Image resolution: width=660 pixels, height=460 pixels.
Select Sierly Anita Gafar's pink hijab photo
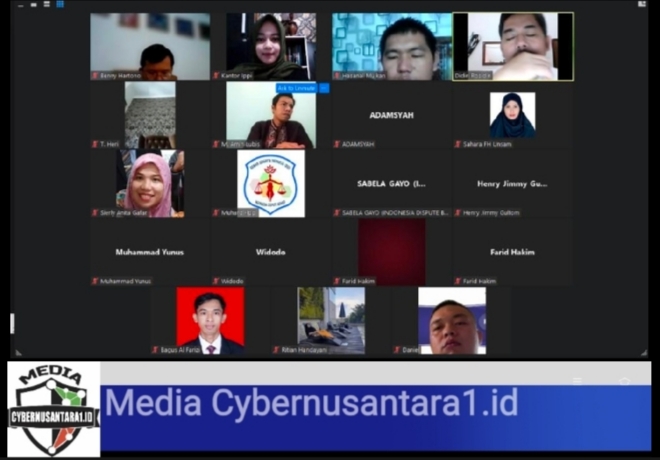[150, 183]
